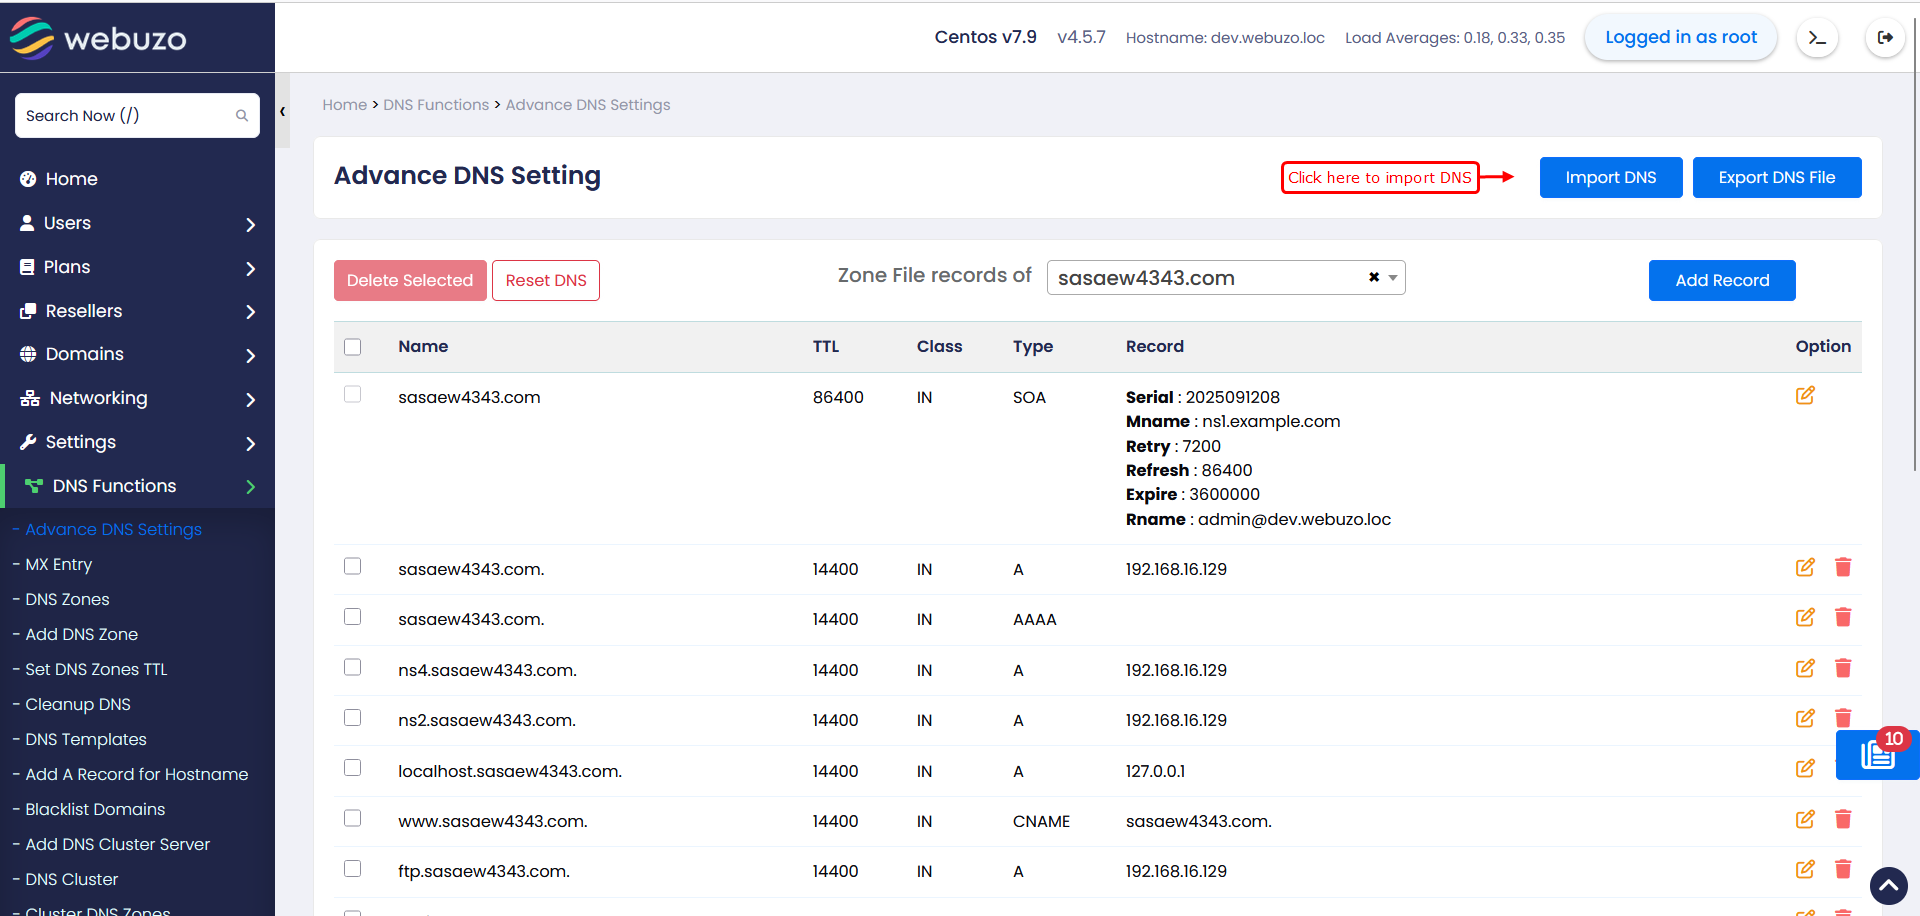
Task: Click the scroll-to-top arrow icon
Action: (1888, 885)
